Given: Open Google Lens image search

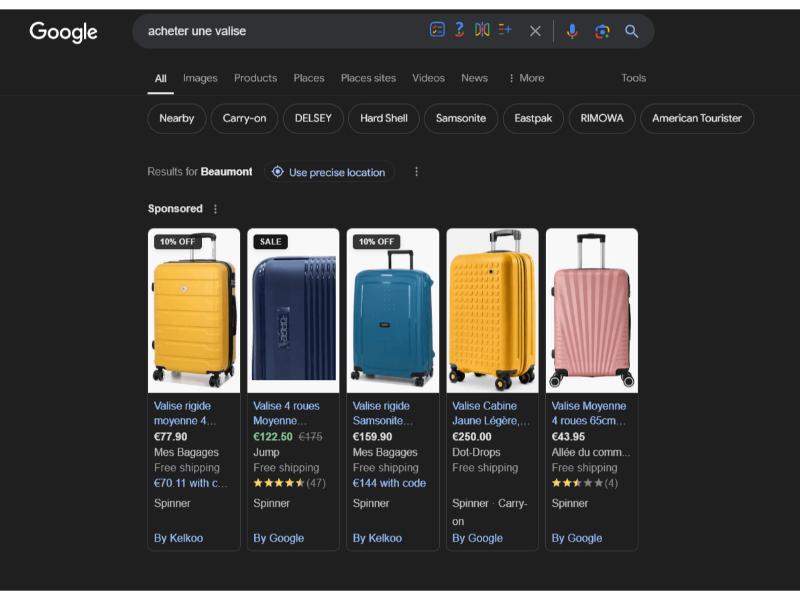Looking at the screenshot, I should 602,31.
